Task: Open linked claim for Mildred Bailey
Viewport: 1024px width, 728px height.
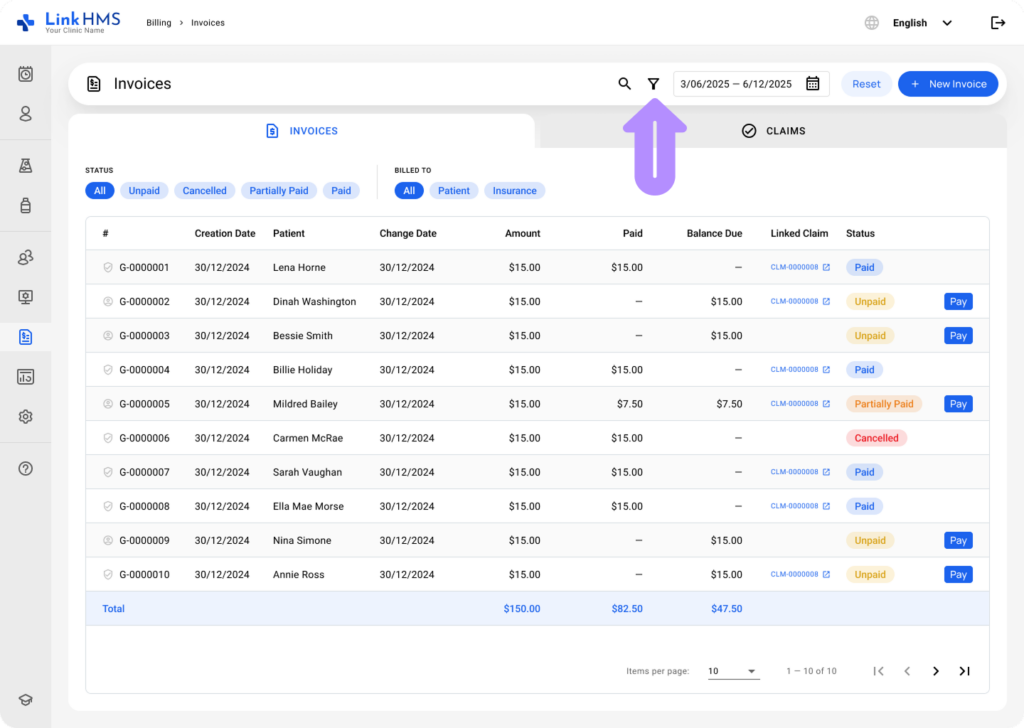Action: (x=800, y=404)
